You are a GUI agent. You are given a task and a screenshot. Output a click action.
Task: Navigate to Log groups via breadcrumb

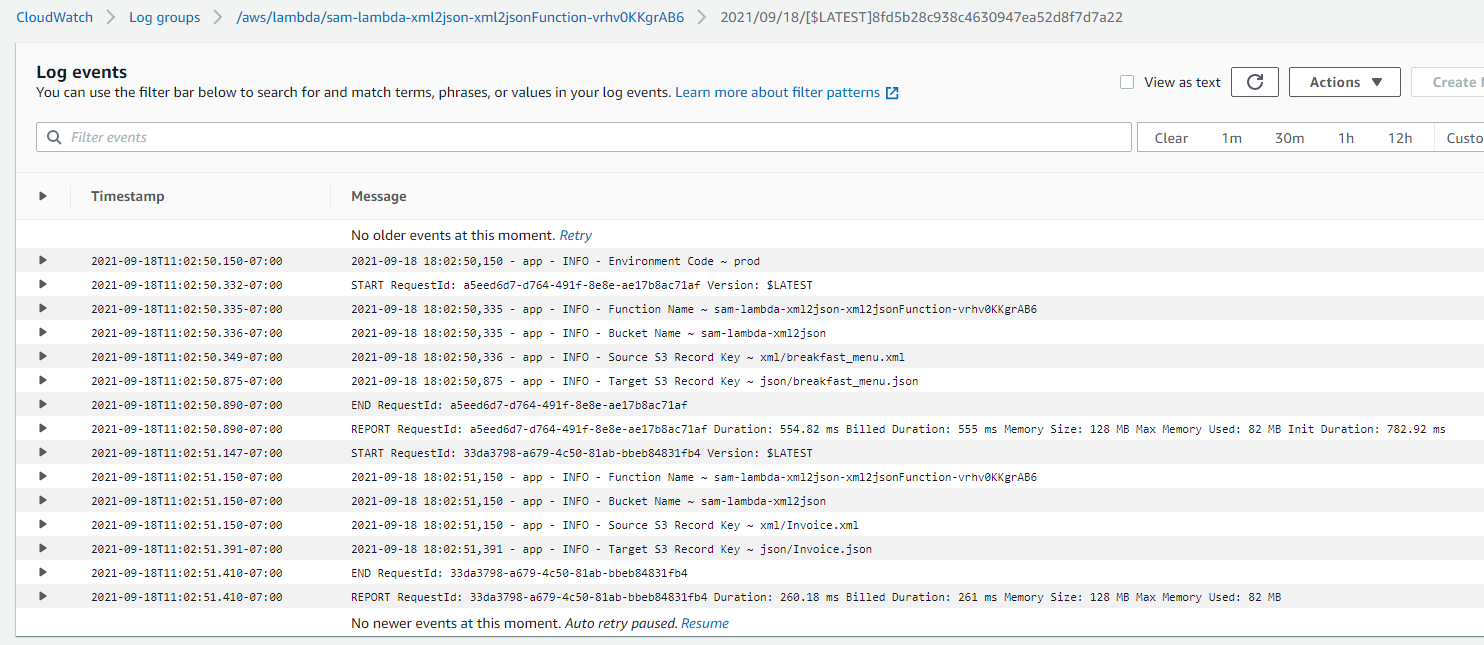click(x=164, y=16)
